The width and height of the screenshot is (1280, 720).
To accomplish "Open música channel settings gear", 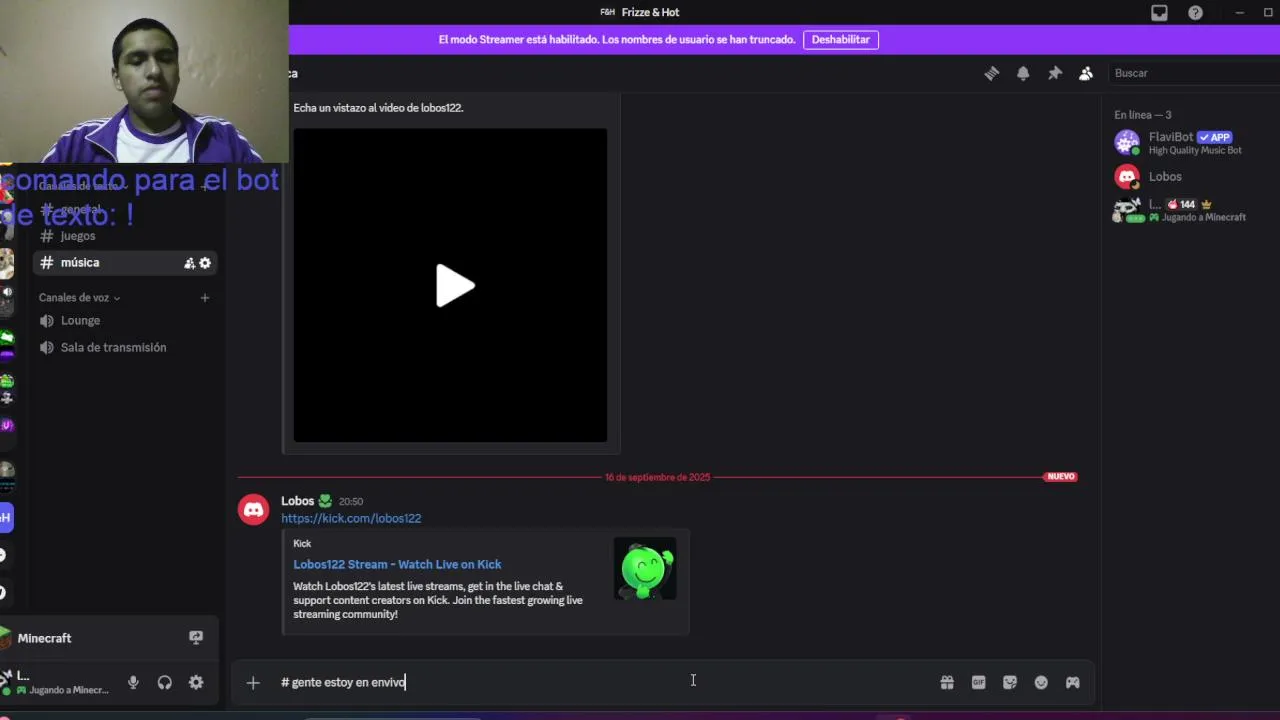I will 205,263.
